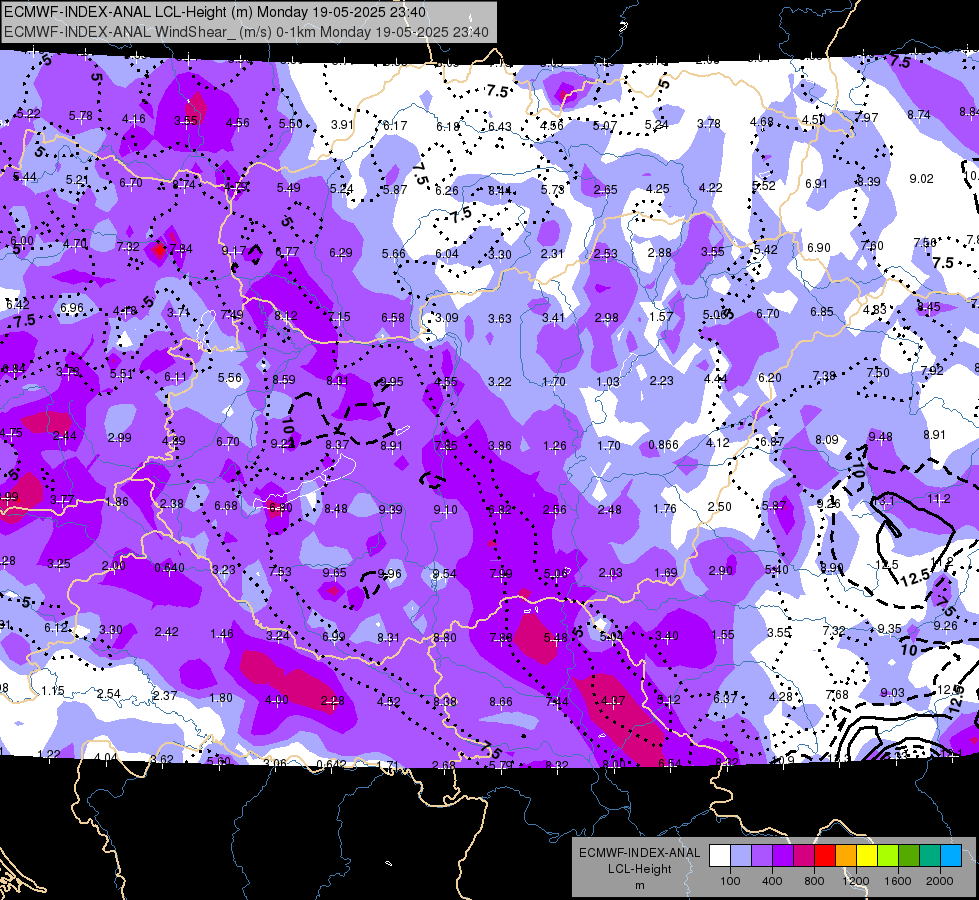This screenshot has width=979, height=900.
Task: Click the white swatch in the LCL-Height legend
Action: [719, 856]
